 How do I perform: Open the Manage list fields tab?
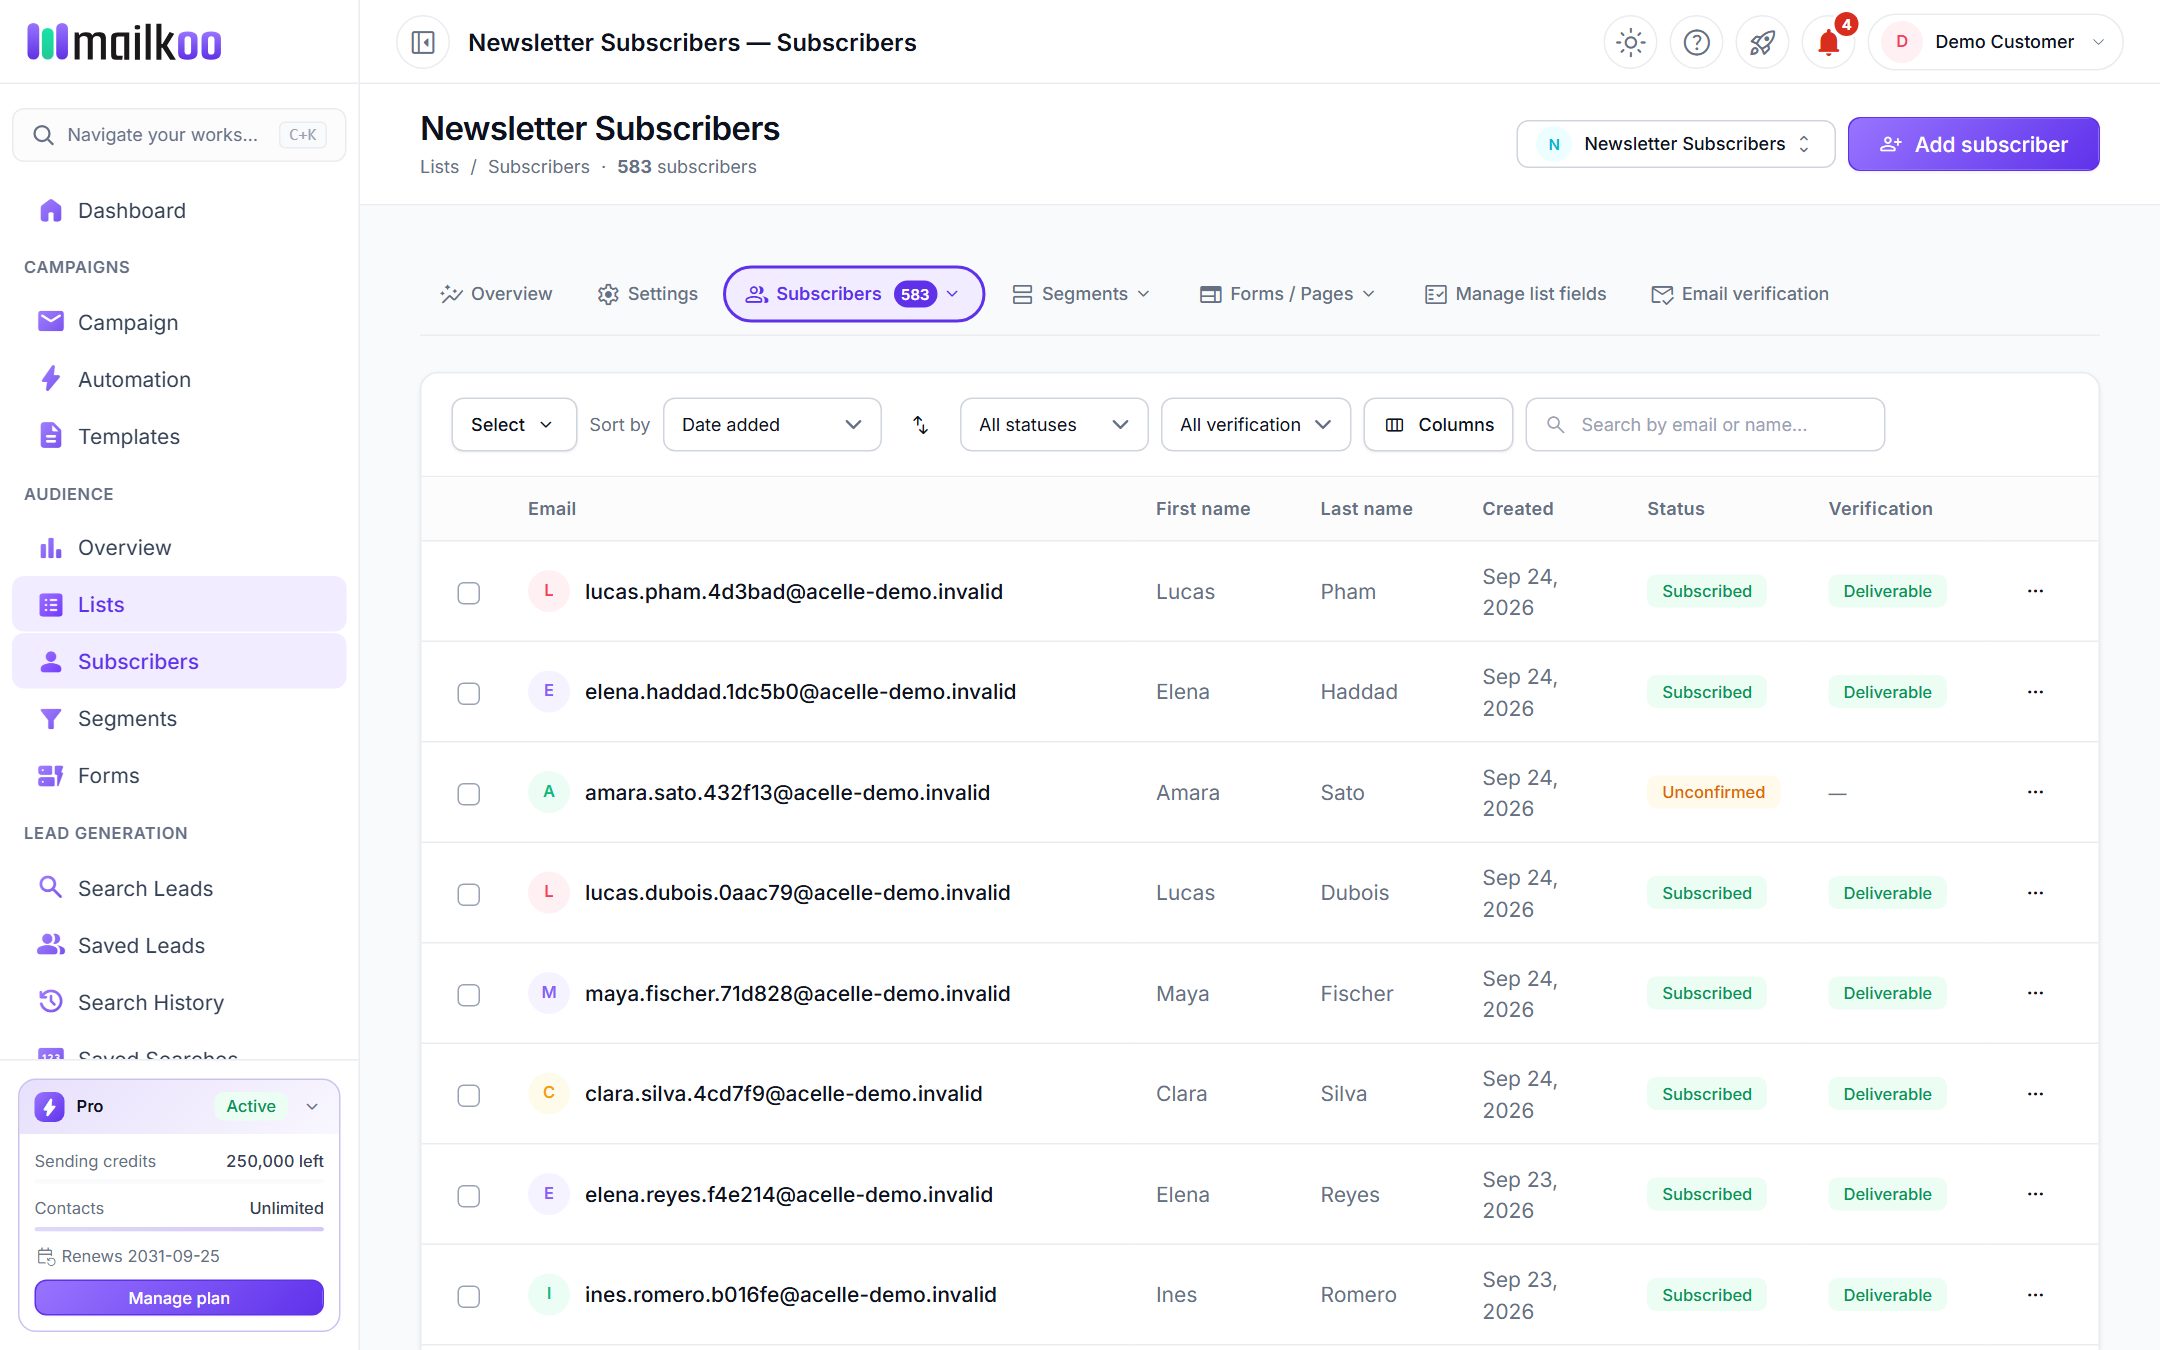pos(1515,294)
